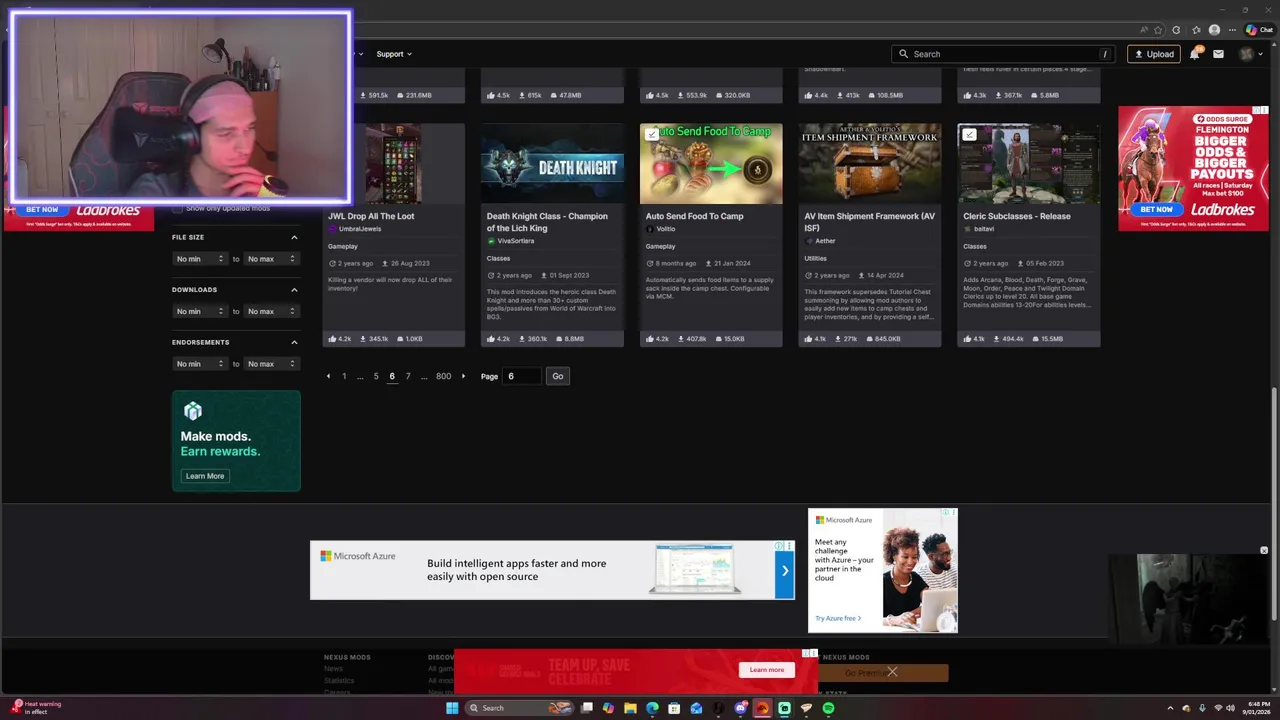Screen dimensions: 1280x720
Task: Open Spotify from the taskbar
Action: 828,708
